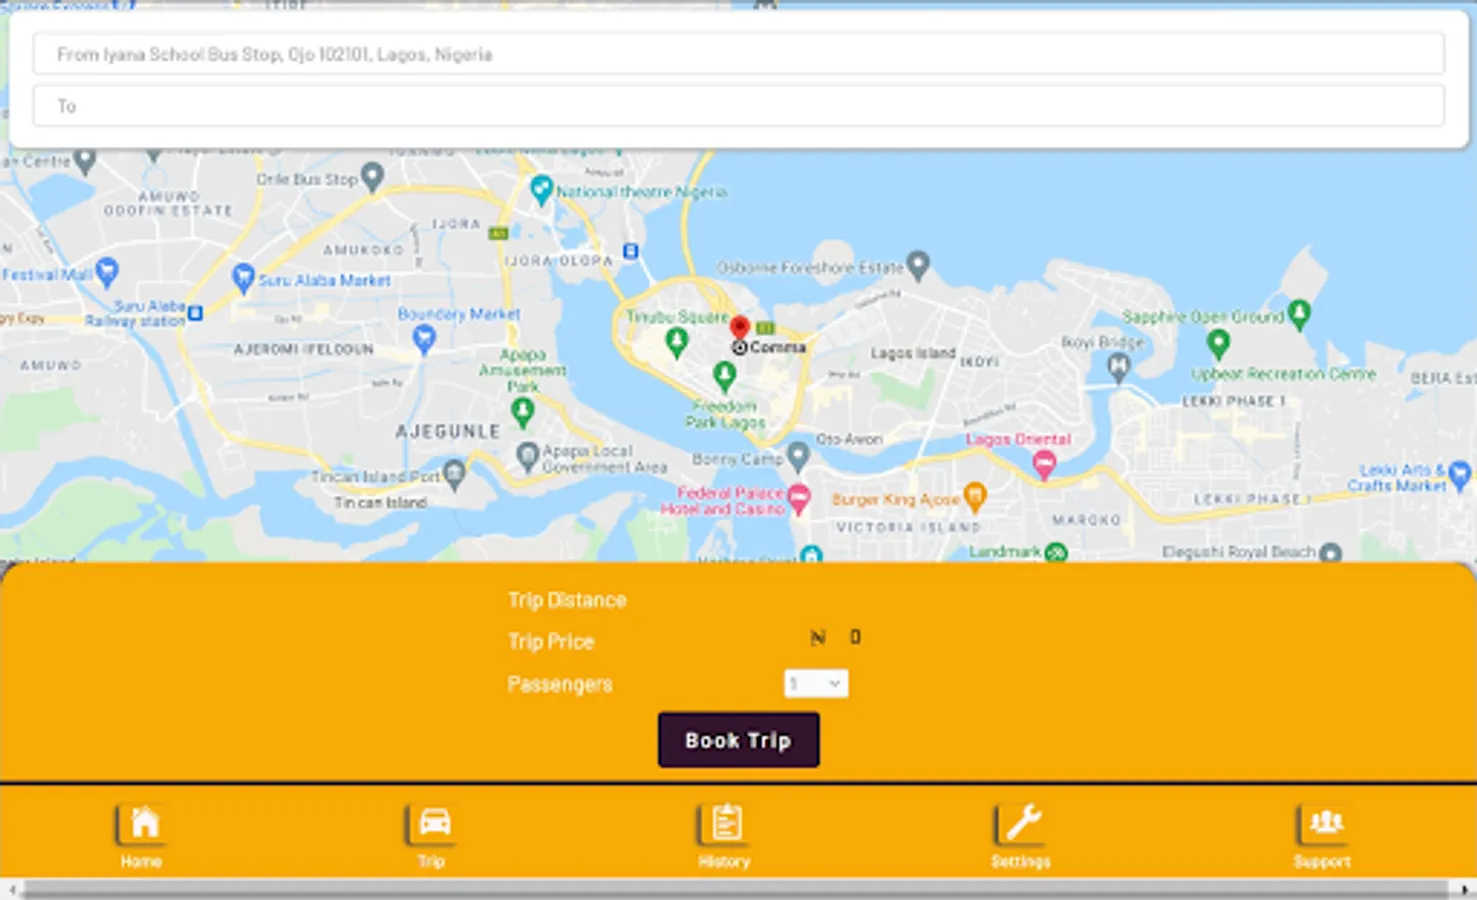Click the AJEGUNLE area label on map

[448, 431]
